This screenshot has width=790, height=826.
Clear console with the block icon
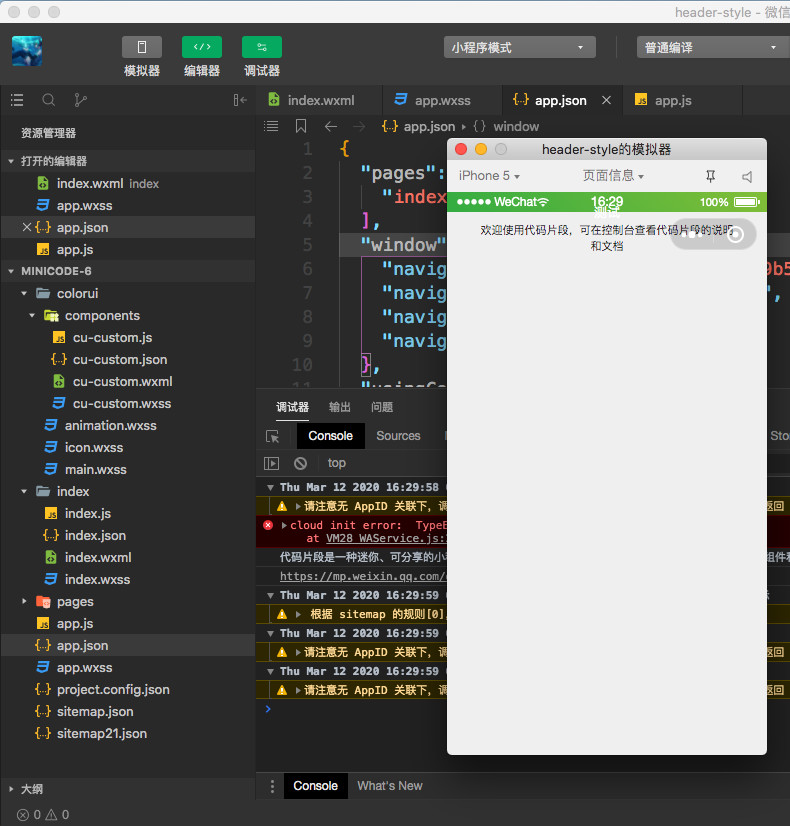[300, 463]
